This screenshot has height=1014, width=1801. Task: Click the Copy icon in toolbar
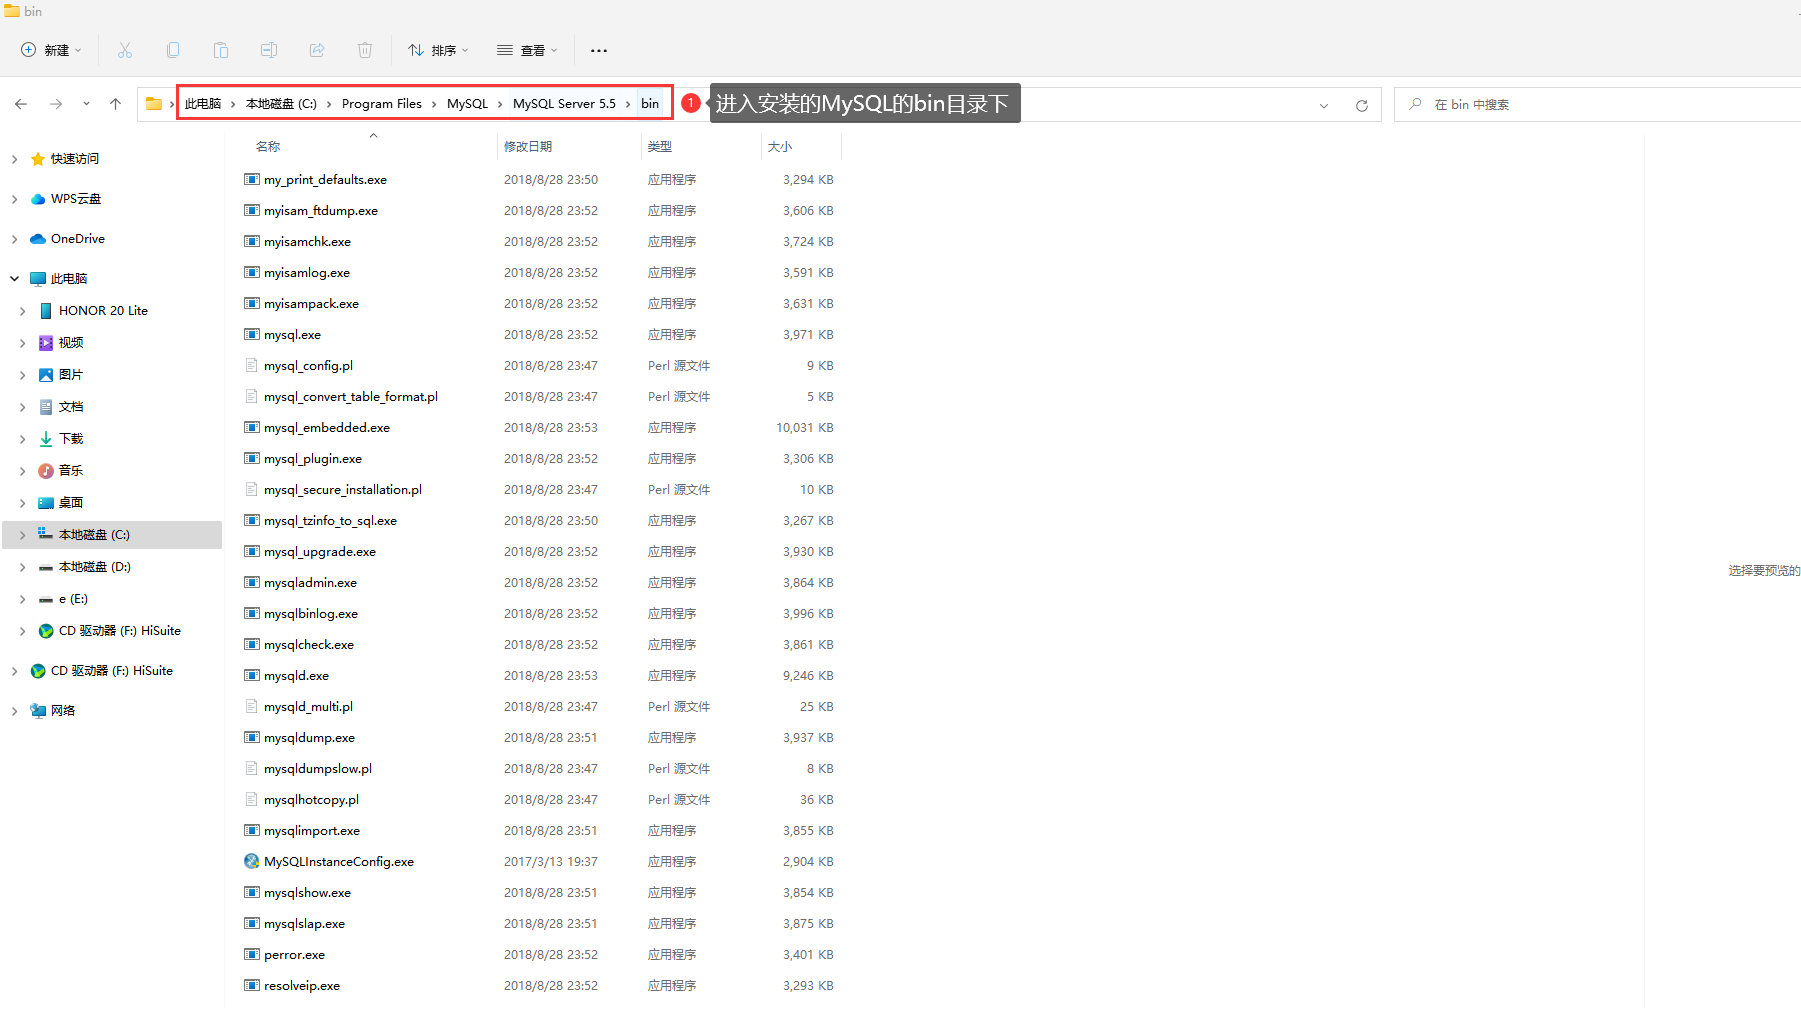[173, 50]
